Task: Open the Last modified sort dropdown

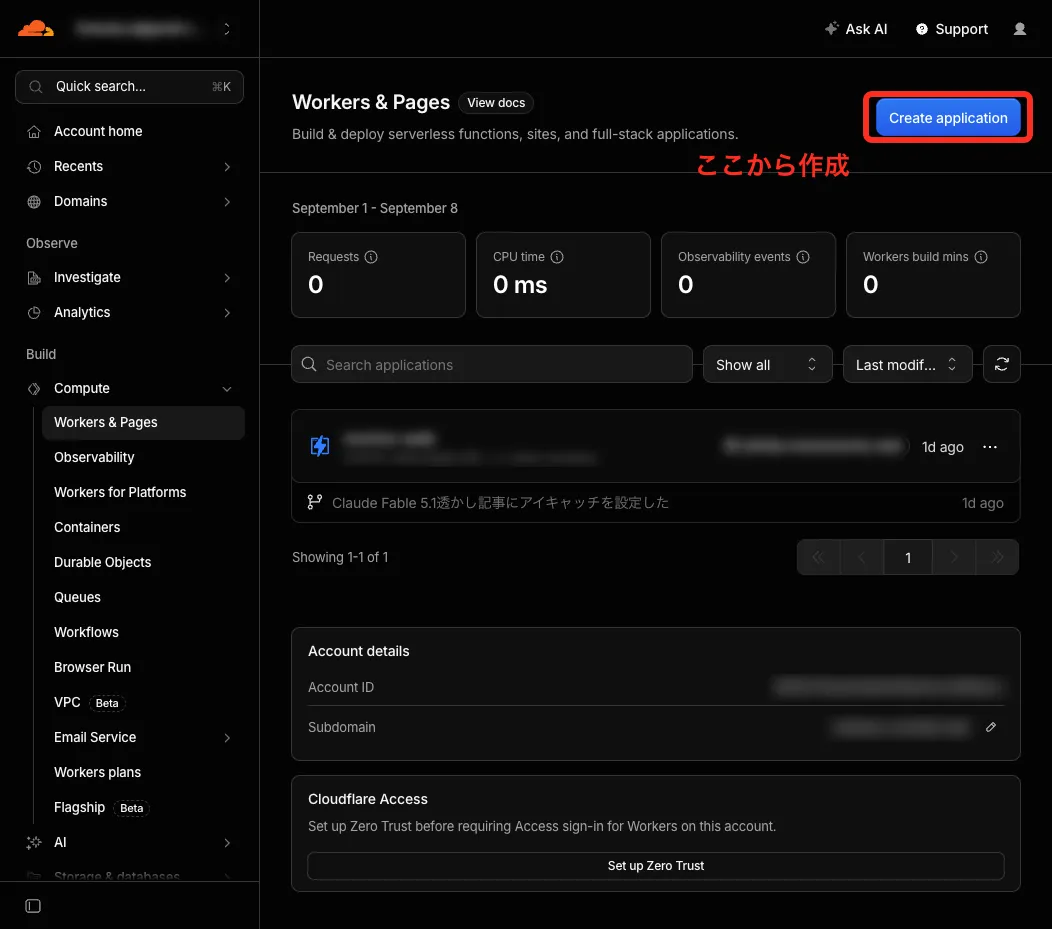Action: click(907, 364)
